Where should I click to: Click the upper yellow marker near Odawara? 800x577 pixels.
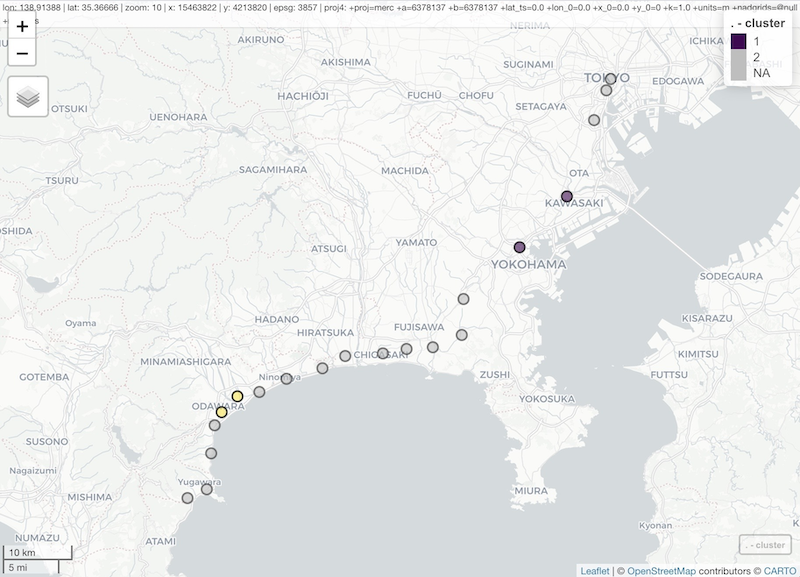coord(237,397)
